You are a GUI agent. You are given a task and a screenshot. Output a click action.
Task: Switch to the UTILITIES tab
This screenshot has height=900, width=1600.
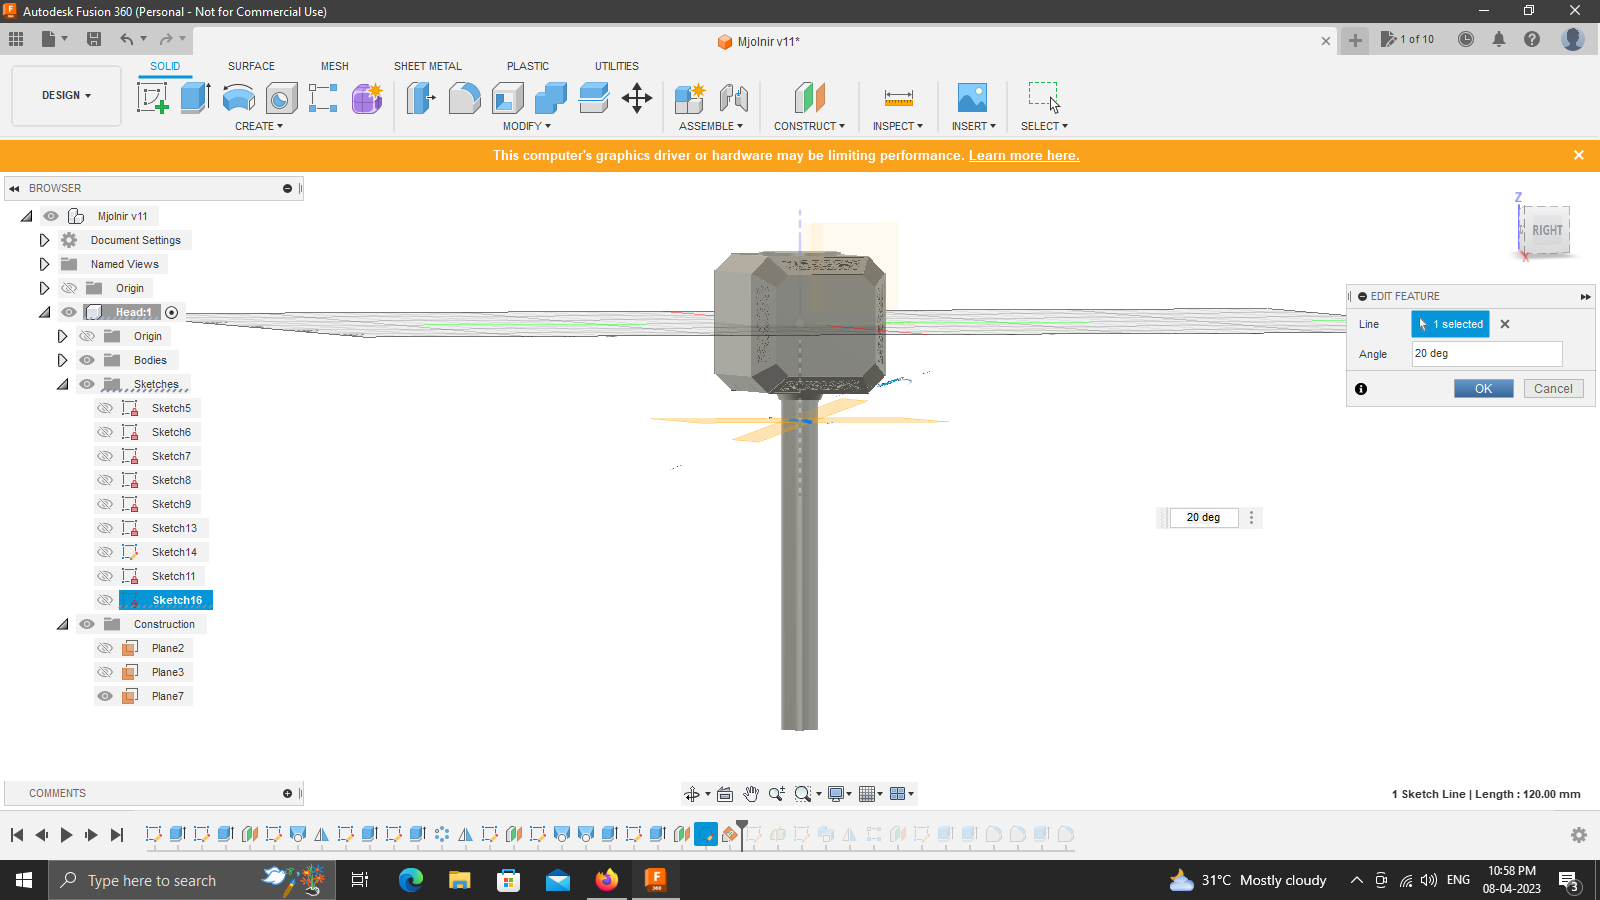[x=617, y=66]
